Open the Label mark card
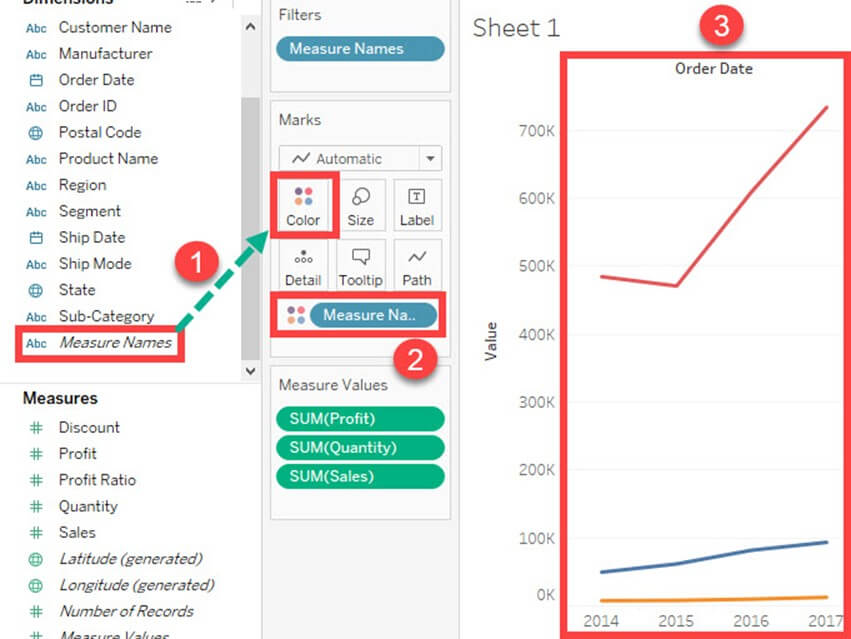Viewport: 851px width, 639px height. click(417, 205)
